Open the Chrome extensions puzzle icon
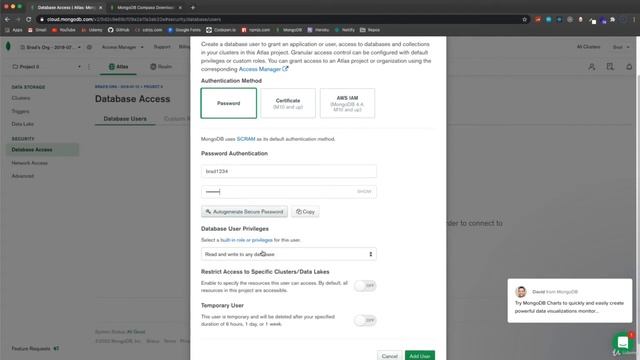640x360 pixels. coord(613,19)
